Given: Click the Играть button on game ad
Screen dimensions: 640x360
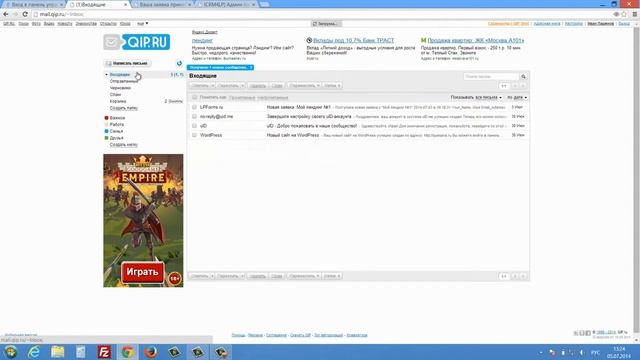Looking at the screenshot, I should (142, 272).
